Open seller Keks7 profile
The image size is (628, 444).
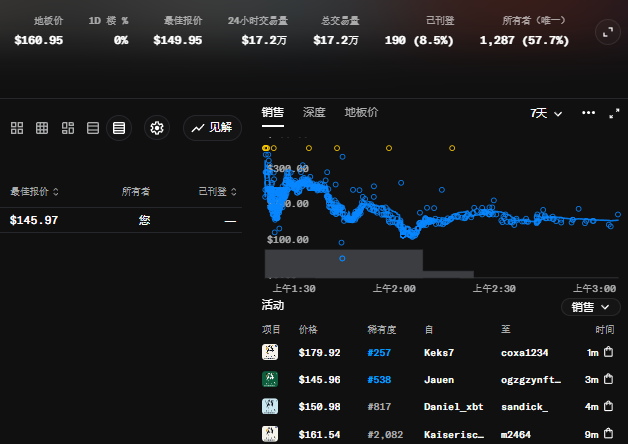[x=439, y=353]
